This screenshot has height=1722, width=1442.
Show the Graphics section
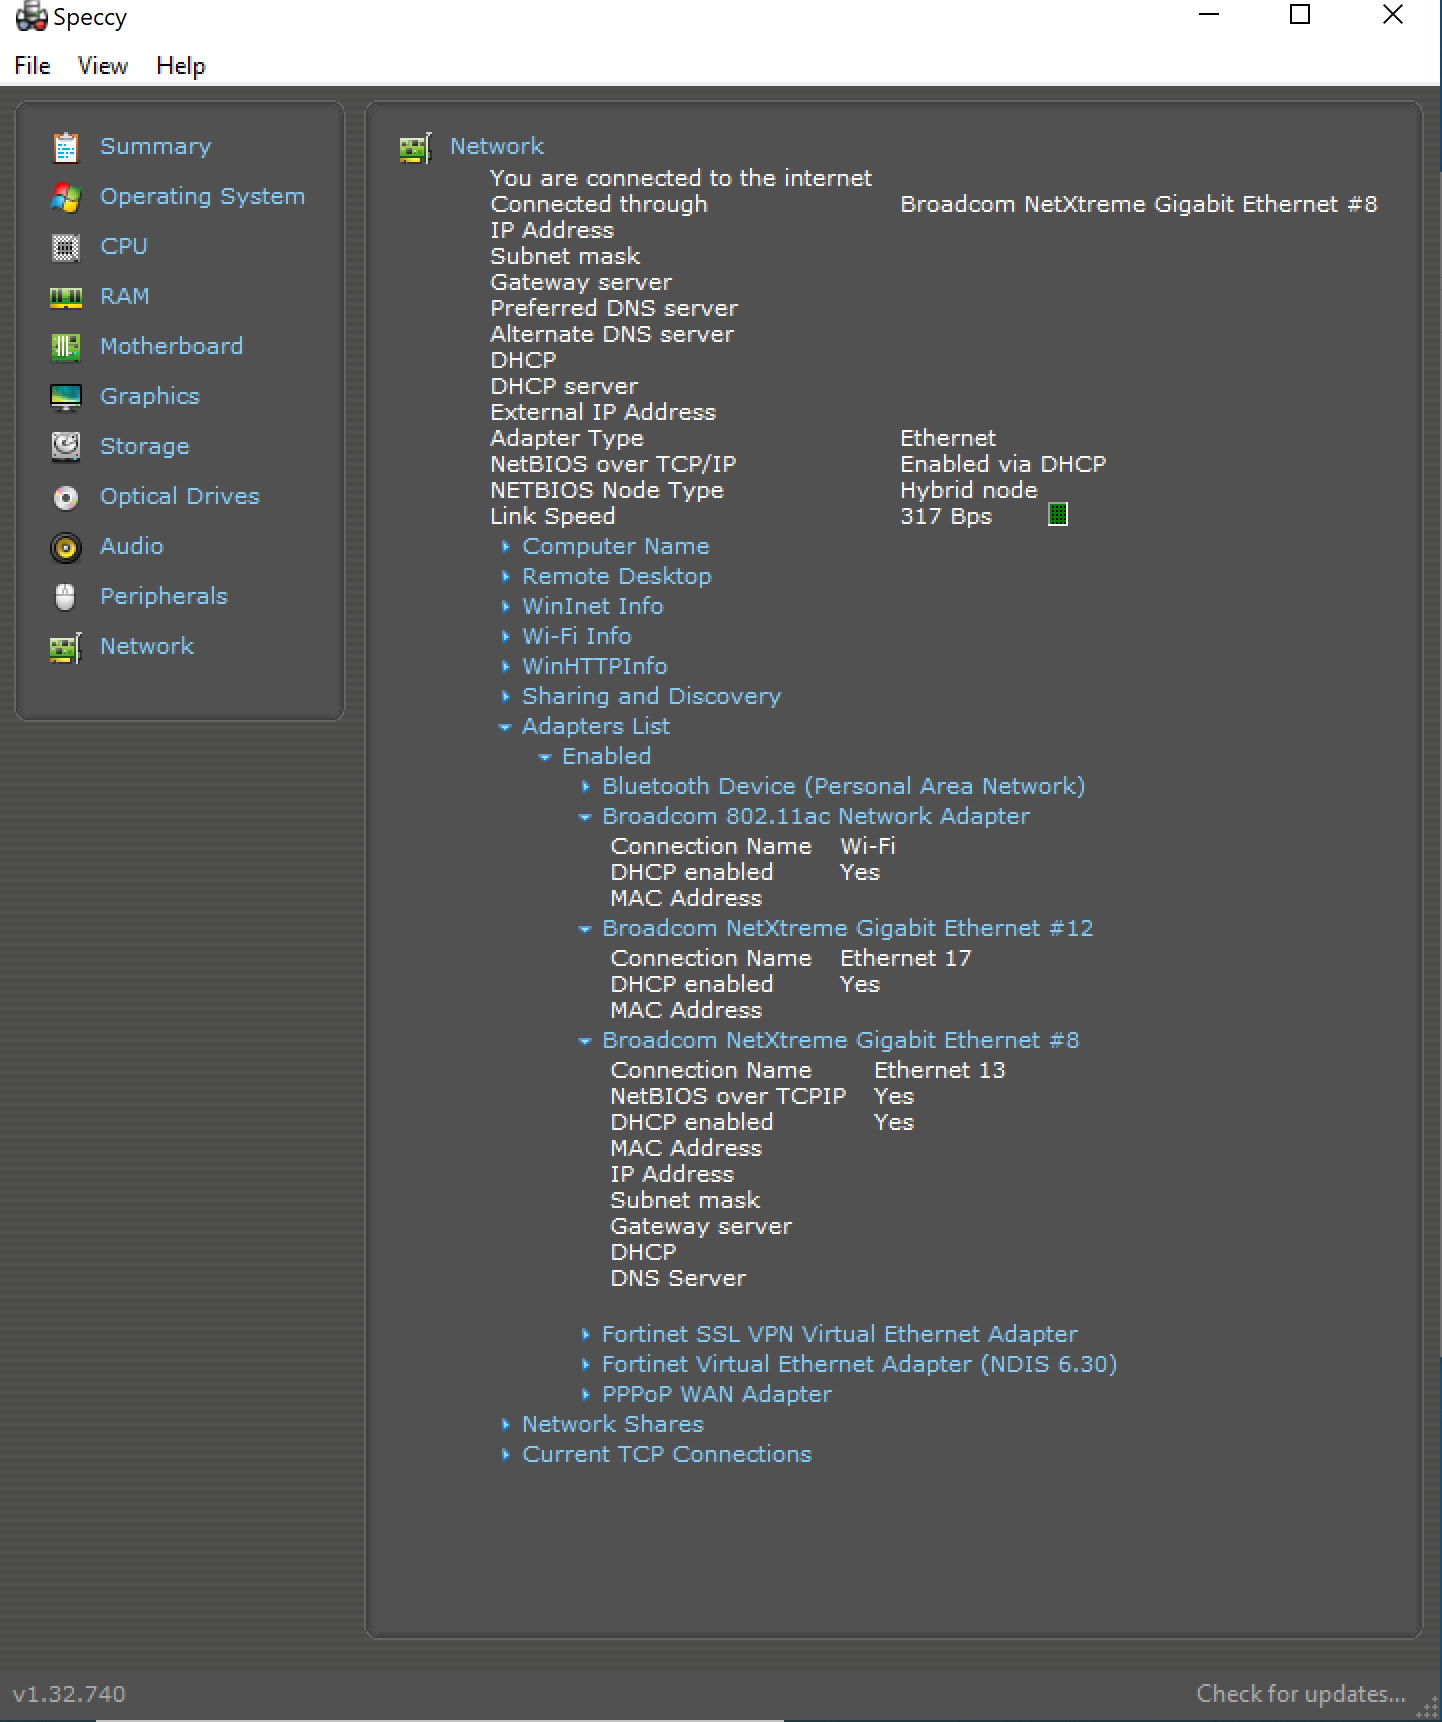click(x=150, y=396)
